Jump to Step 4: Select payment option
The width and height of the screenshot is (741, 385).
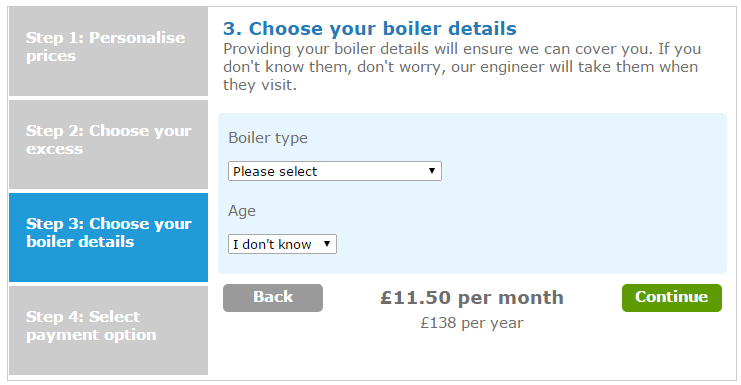[108, 330]
